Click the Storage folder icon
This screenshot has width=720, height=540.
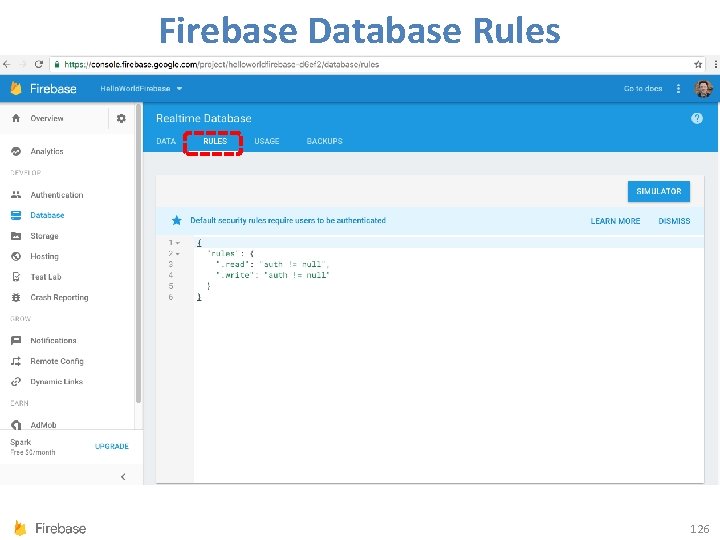point(16,236)
